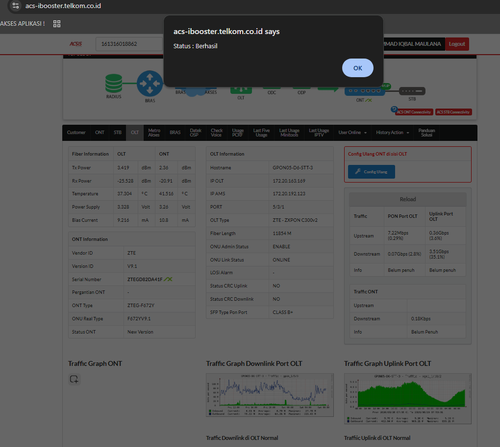Click the STB device icon in topology
The image size is (500, 447).
(412, 91)
